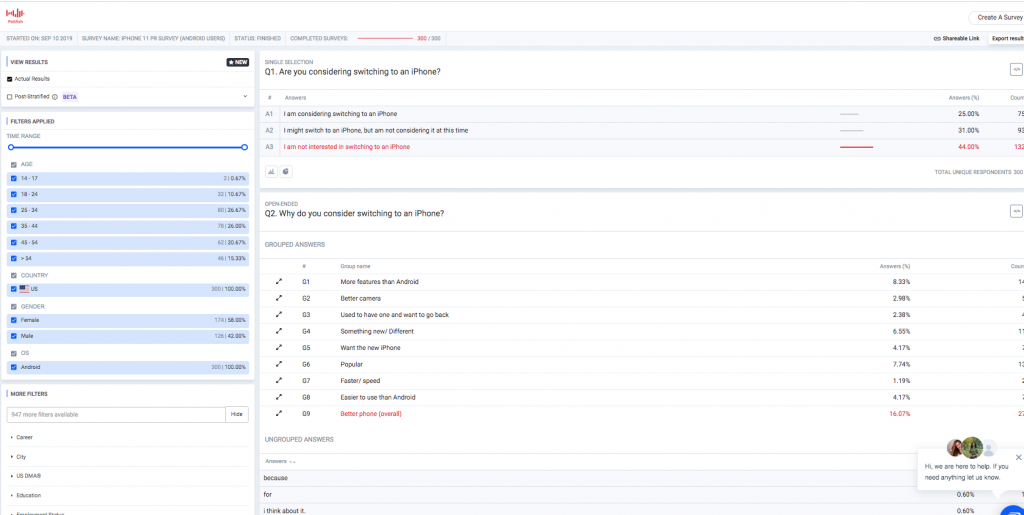Uncheck the Android OS filter
This screenshot has width=1024, height=515.
[14, 367]
